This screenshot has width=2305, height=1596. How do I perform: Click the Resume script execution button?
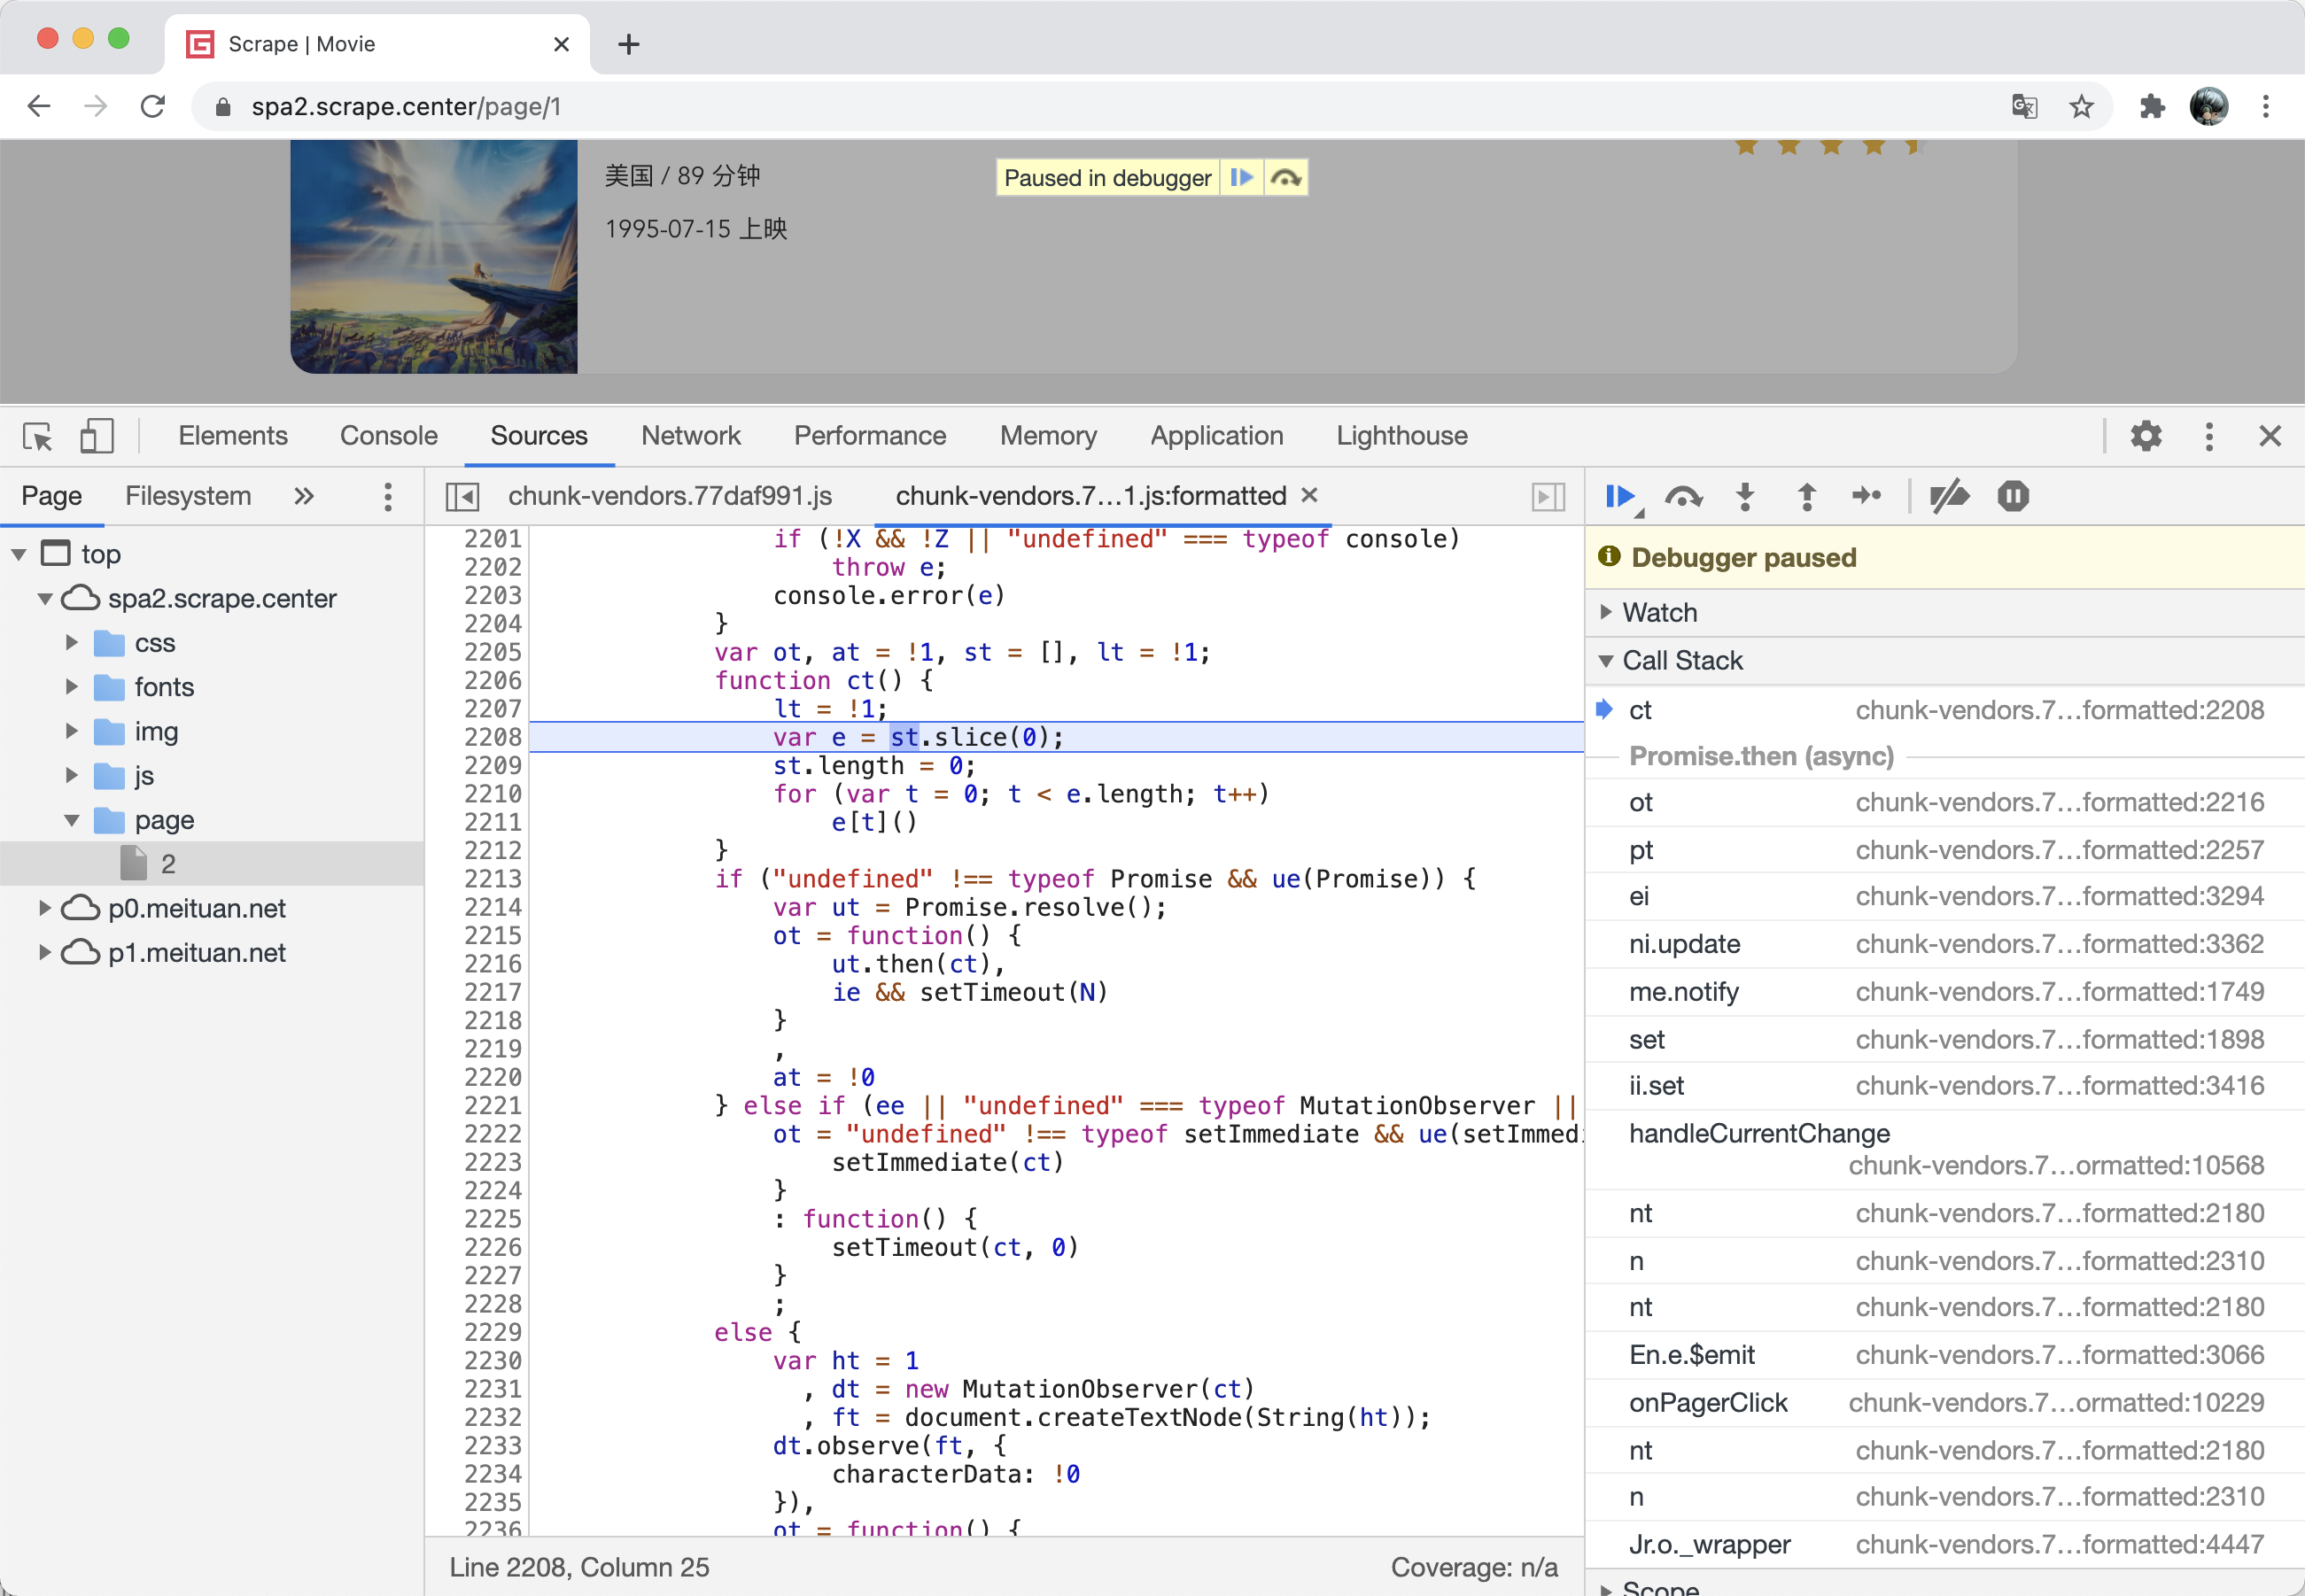click(1620, 496)
